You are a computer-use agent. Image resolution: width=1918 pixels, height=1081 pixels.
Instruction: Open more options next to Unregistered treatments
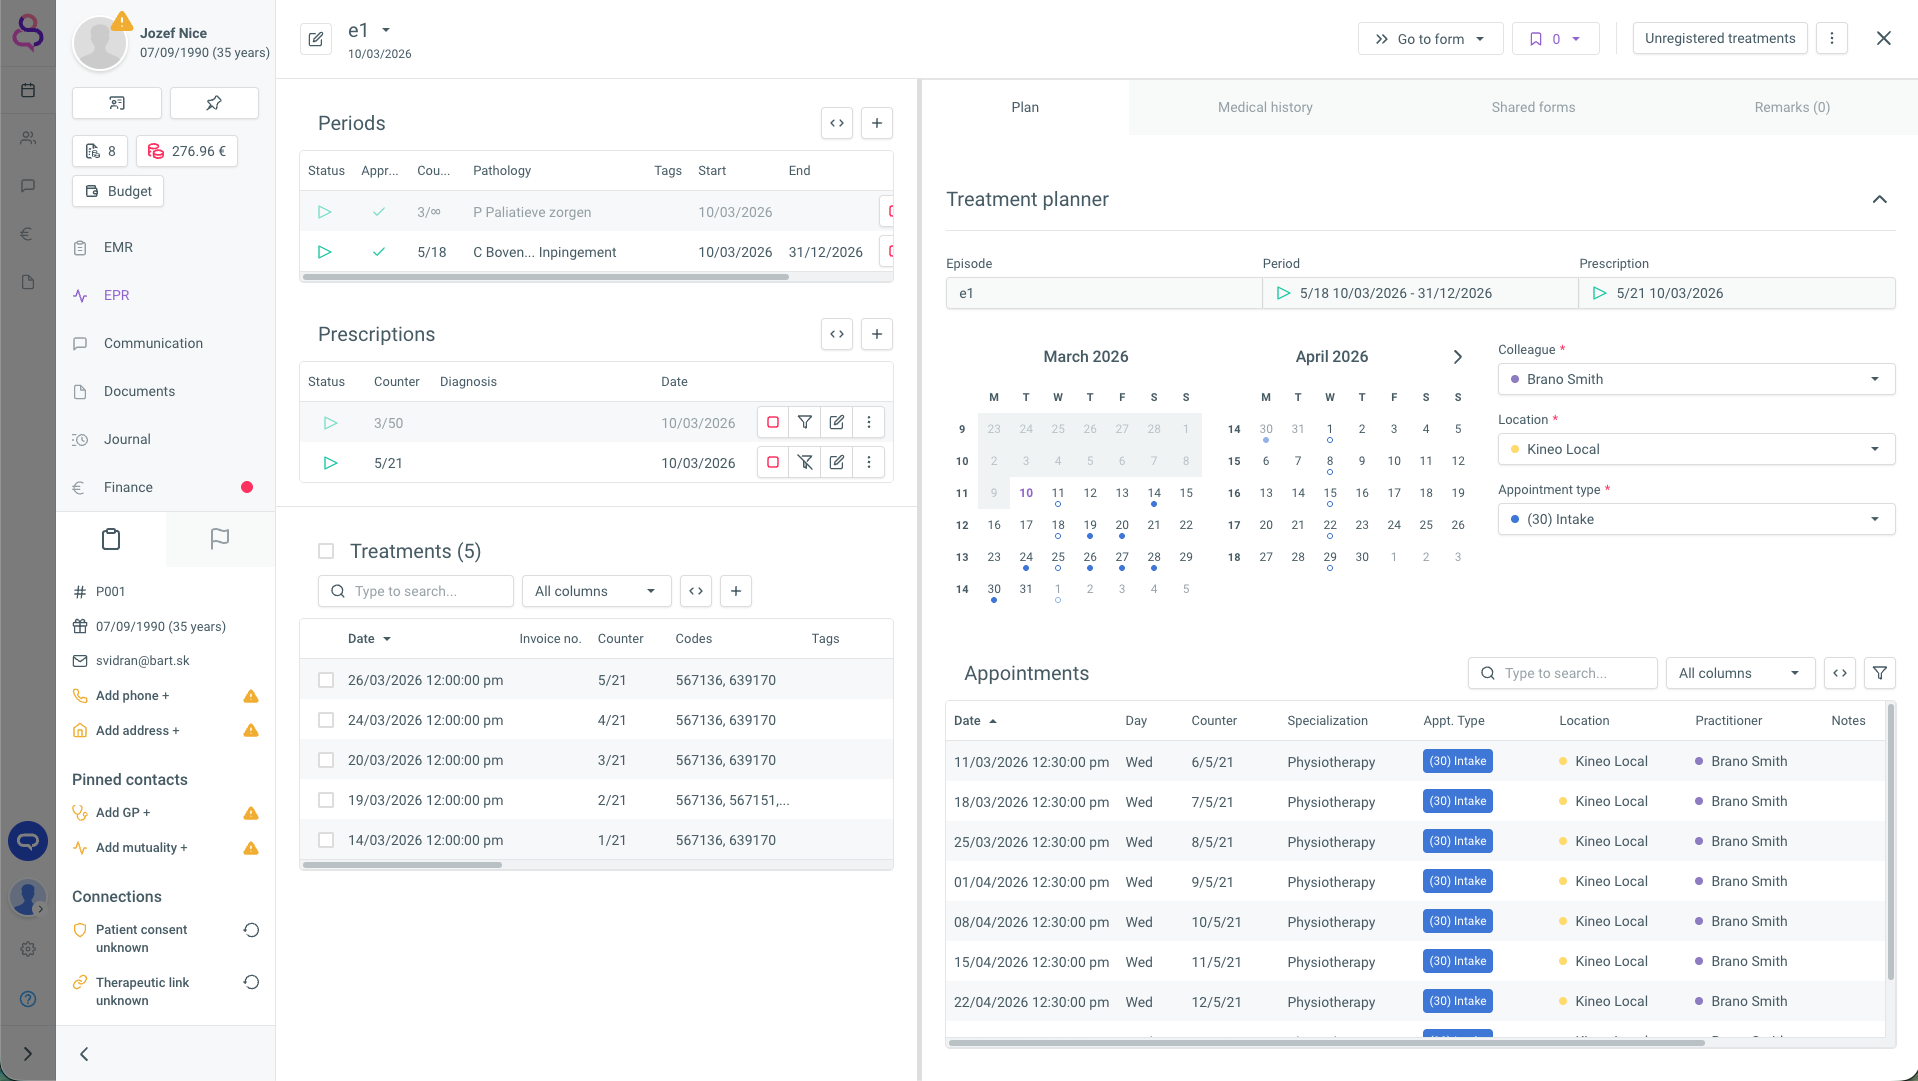[1831, 39]
